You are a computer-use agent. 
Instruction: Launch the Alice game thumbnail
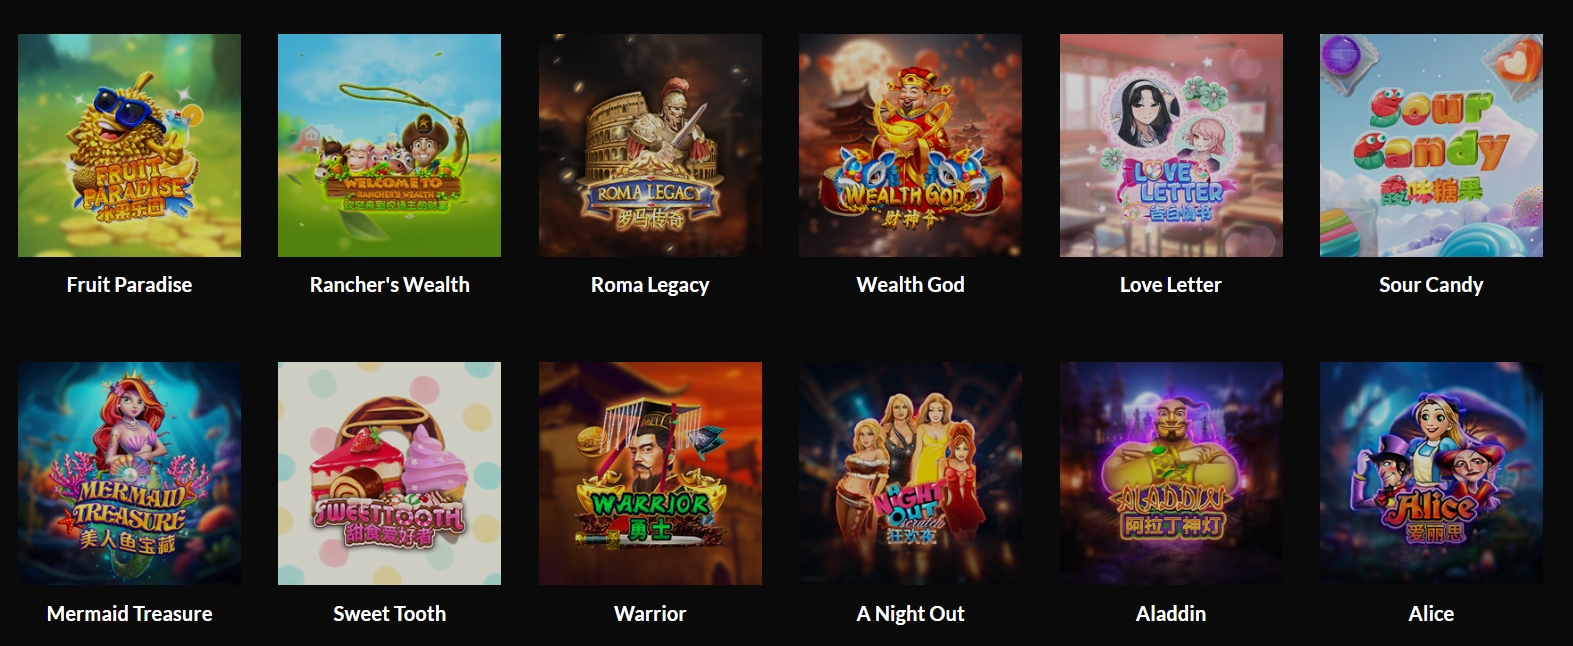pos(1431,473)
